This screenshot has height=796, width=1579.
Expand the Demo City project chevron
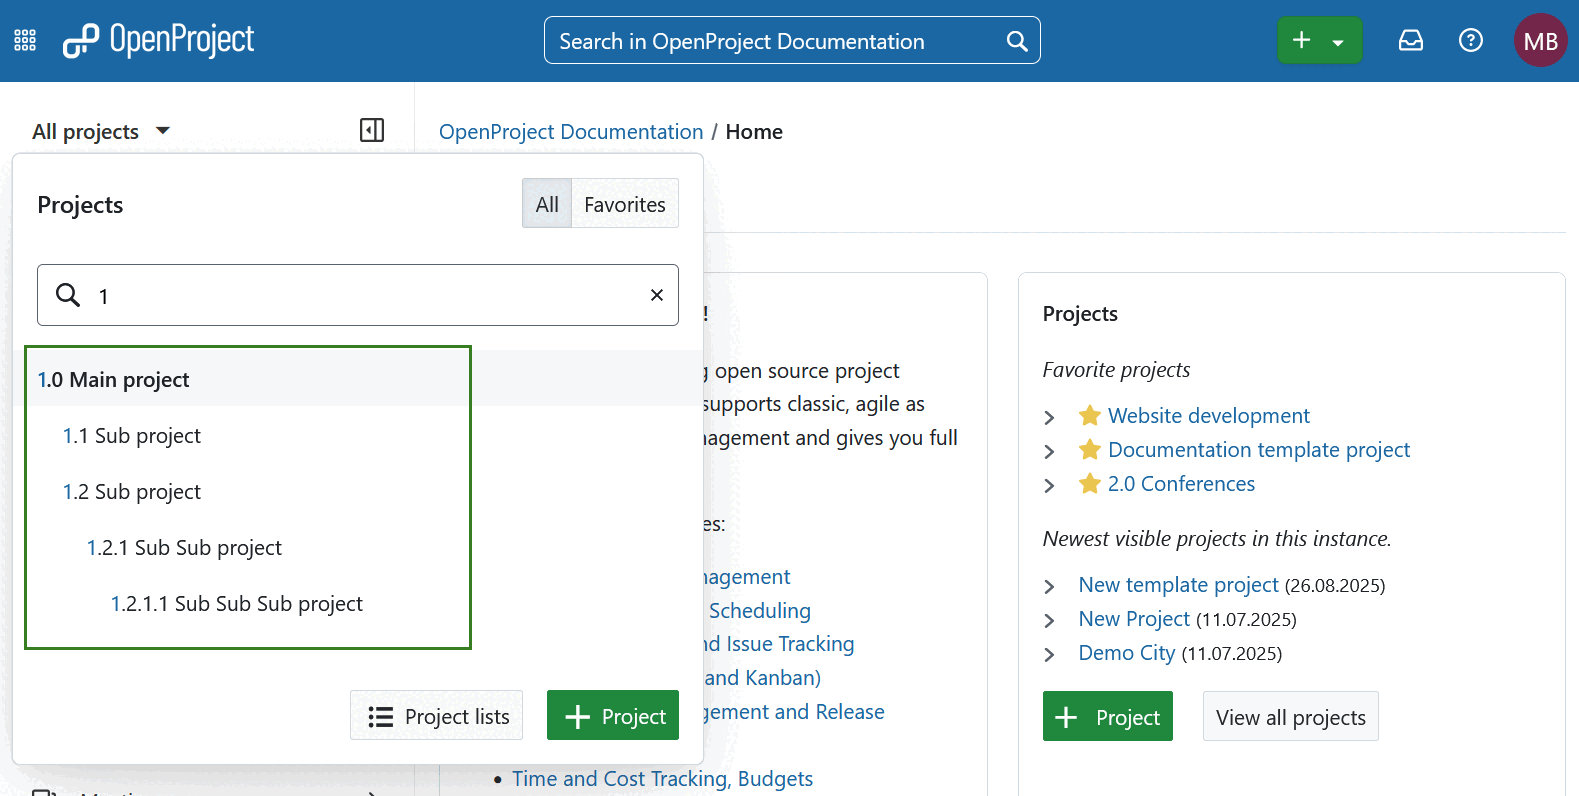tap(1049, 655)
